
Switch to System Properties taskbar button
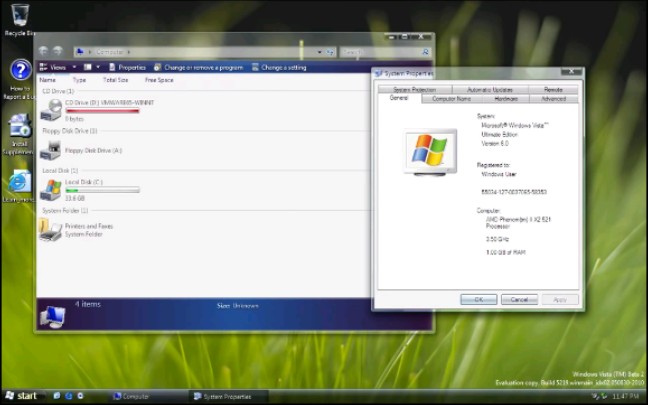pyautogui.click(x=229, y=396)
